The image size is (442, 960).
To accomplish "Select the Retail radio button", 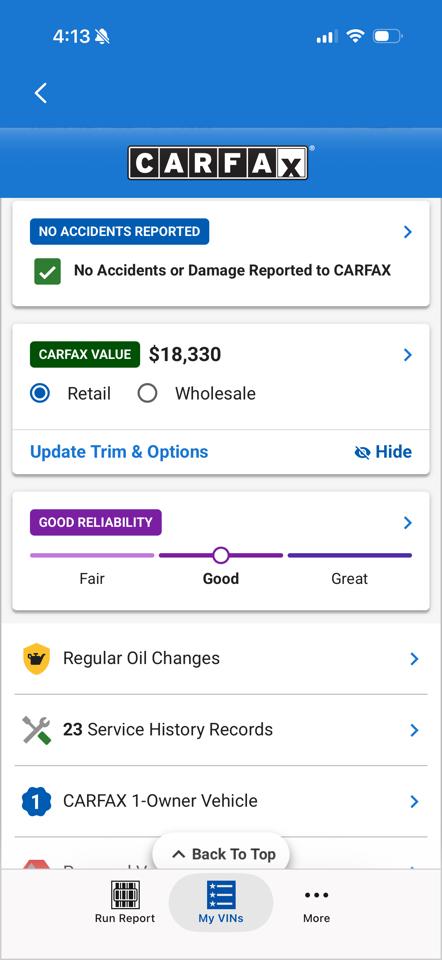I will [40, 393].
